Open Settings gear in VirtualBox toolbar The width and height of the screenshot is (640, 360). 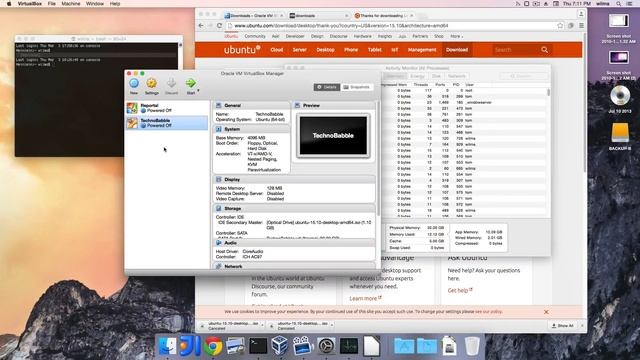[x=151, y=84]
